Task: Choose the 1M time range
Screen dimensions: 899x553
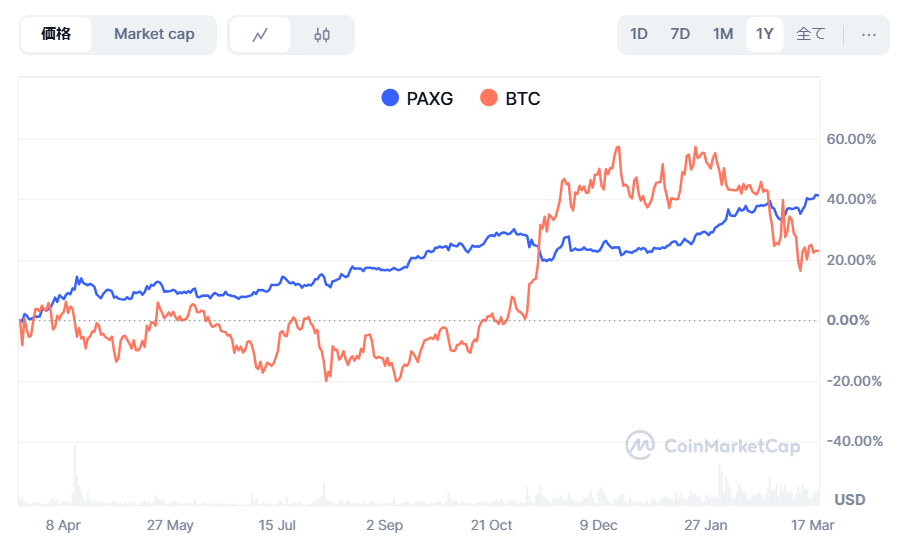Action: (x=723, y=34)
